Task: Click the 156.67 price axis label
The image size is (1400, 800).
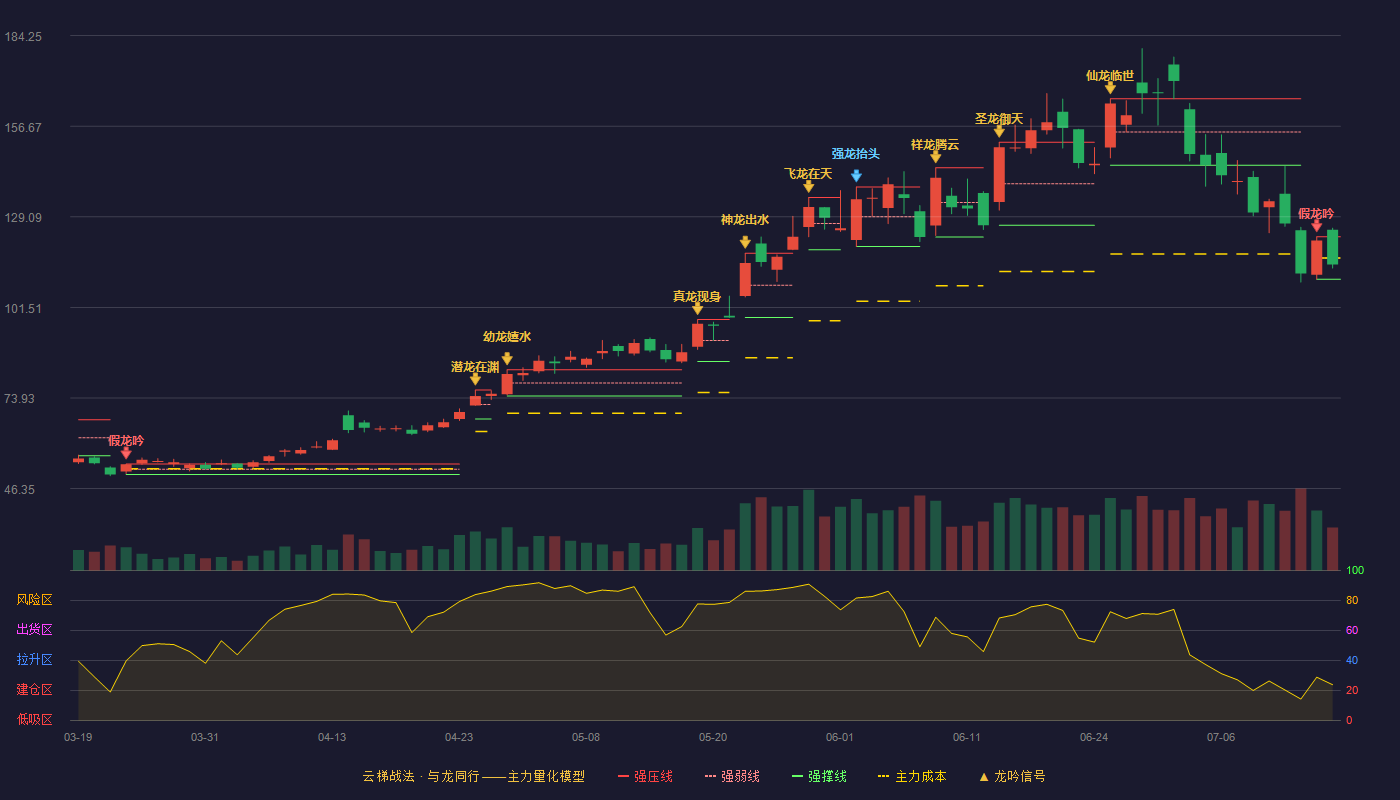Action: pyautogui.click(x=23, y=127)
